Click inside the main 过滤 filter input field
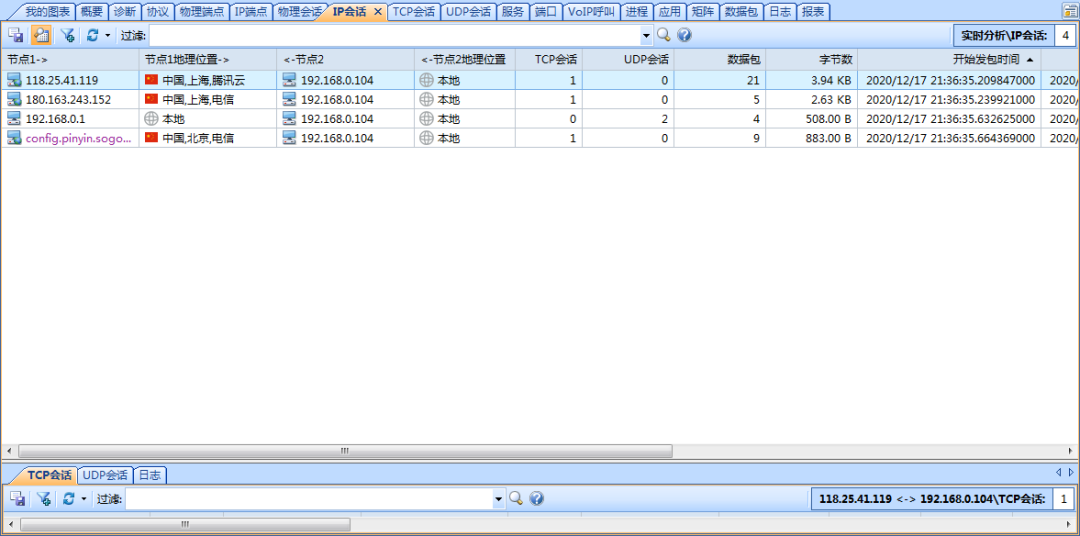This screenshot has height=536, width=1080. point(395,35)
